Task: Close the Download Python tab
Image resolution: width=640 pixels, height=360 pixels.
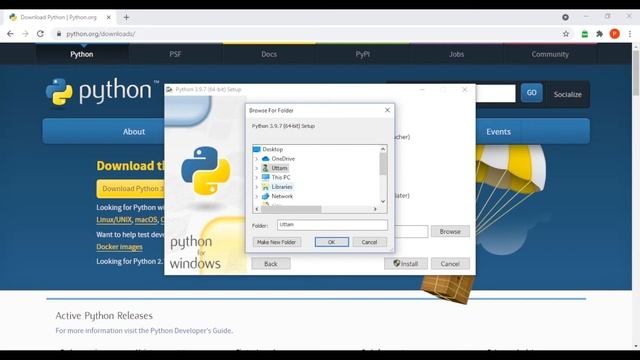Action: click(109, 17)
